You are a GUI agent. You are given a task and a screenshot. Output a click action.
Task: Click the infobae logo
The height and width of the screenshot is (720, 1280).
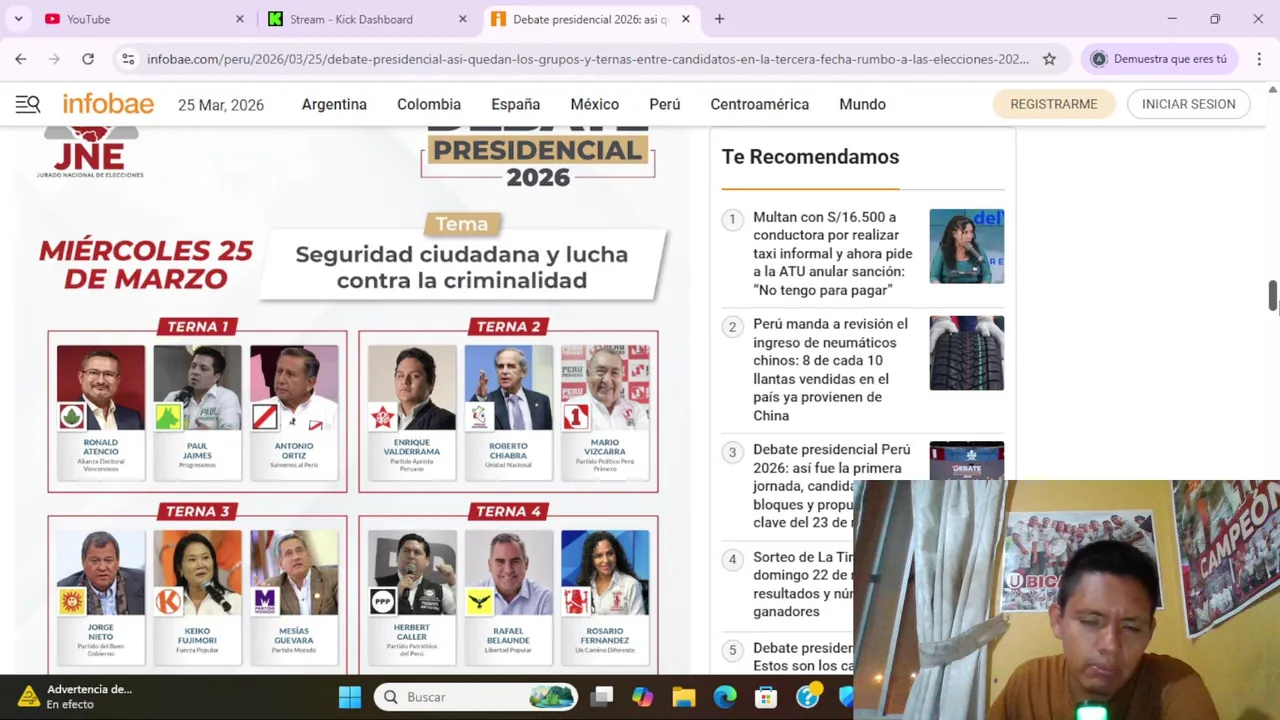(x=108, y=104)
